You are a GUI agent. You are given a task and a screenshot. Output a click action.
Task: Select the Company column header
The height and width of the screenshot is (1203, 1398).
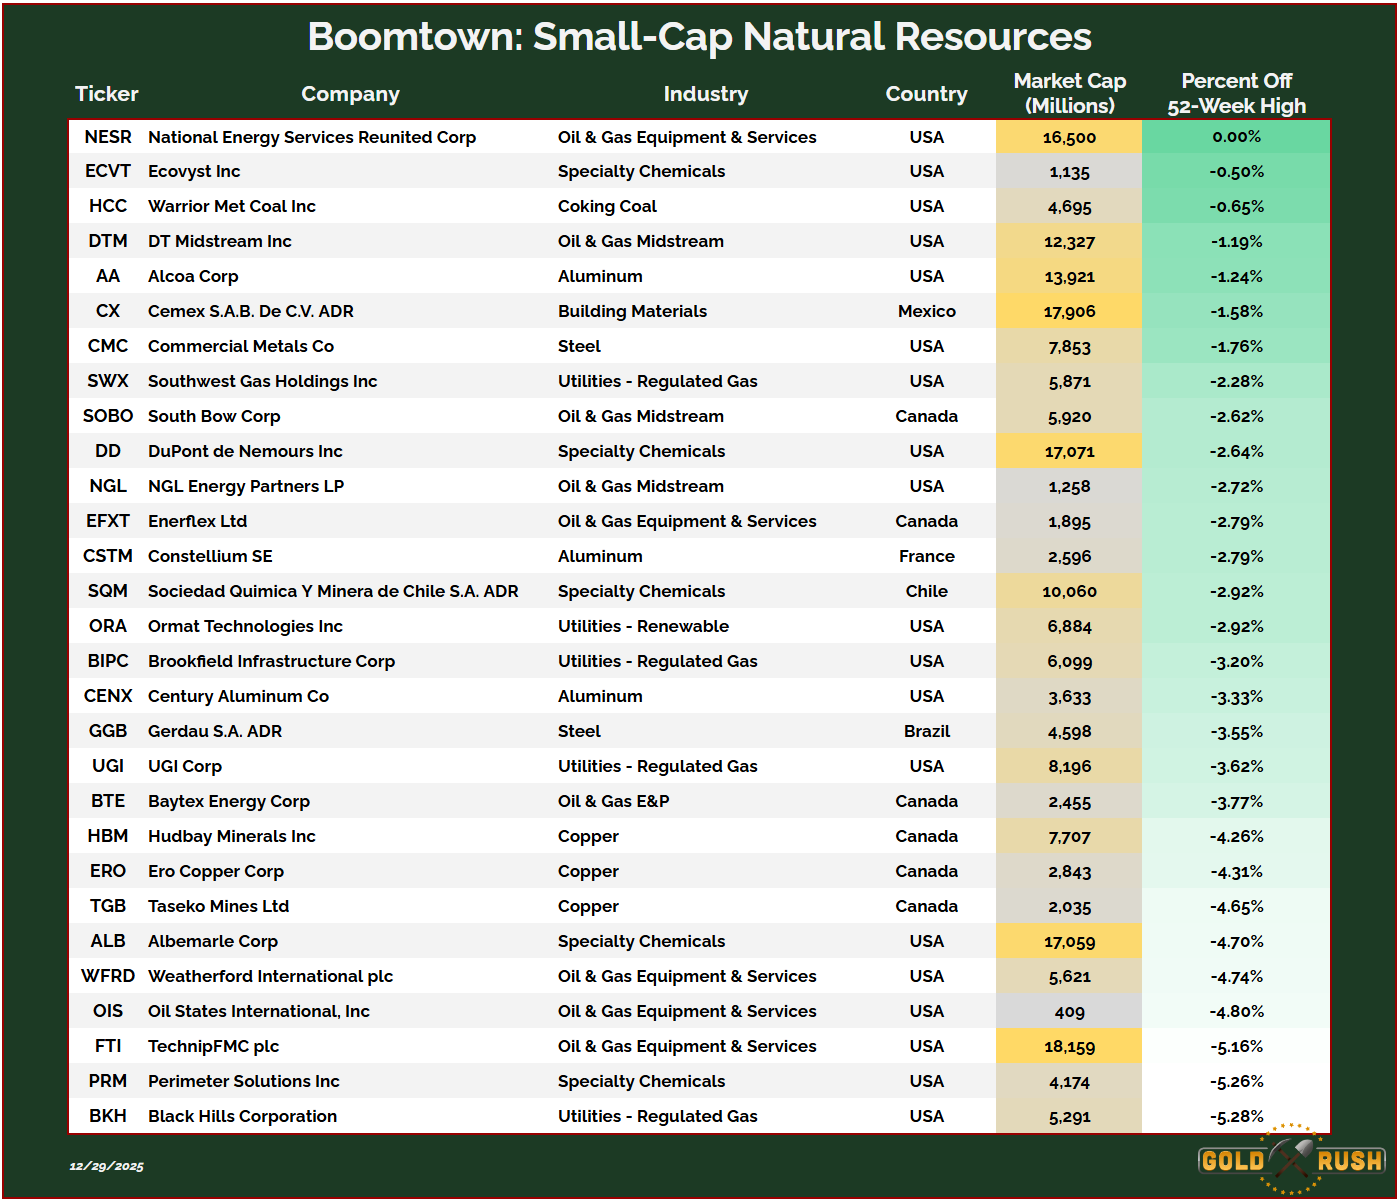tap(350, 94)
